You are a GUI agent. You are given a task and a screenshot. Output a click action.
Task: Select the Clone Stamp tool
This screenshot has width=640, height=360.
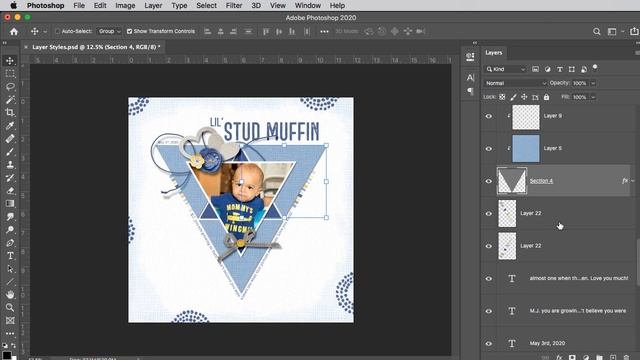[x=10, y=165]
